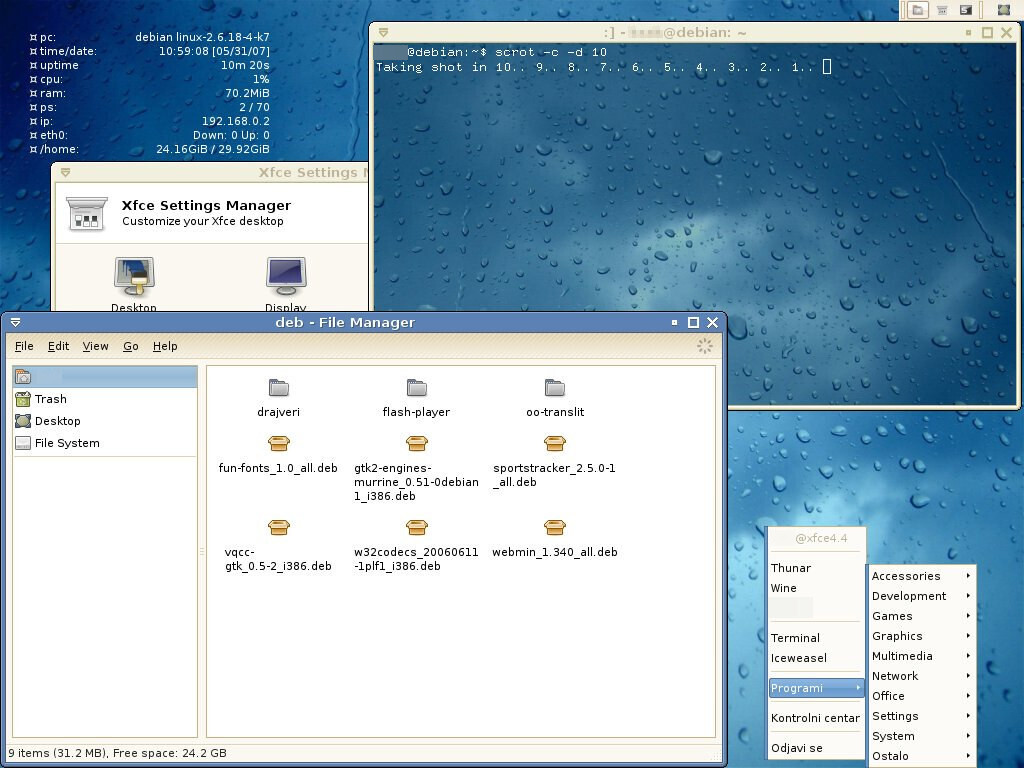Open the Go menu
The width and height of the screenshot is (1024, 768).
coord(130,346)
